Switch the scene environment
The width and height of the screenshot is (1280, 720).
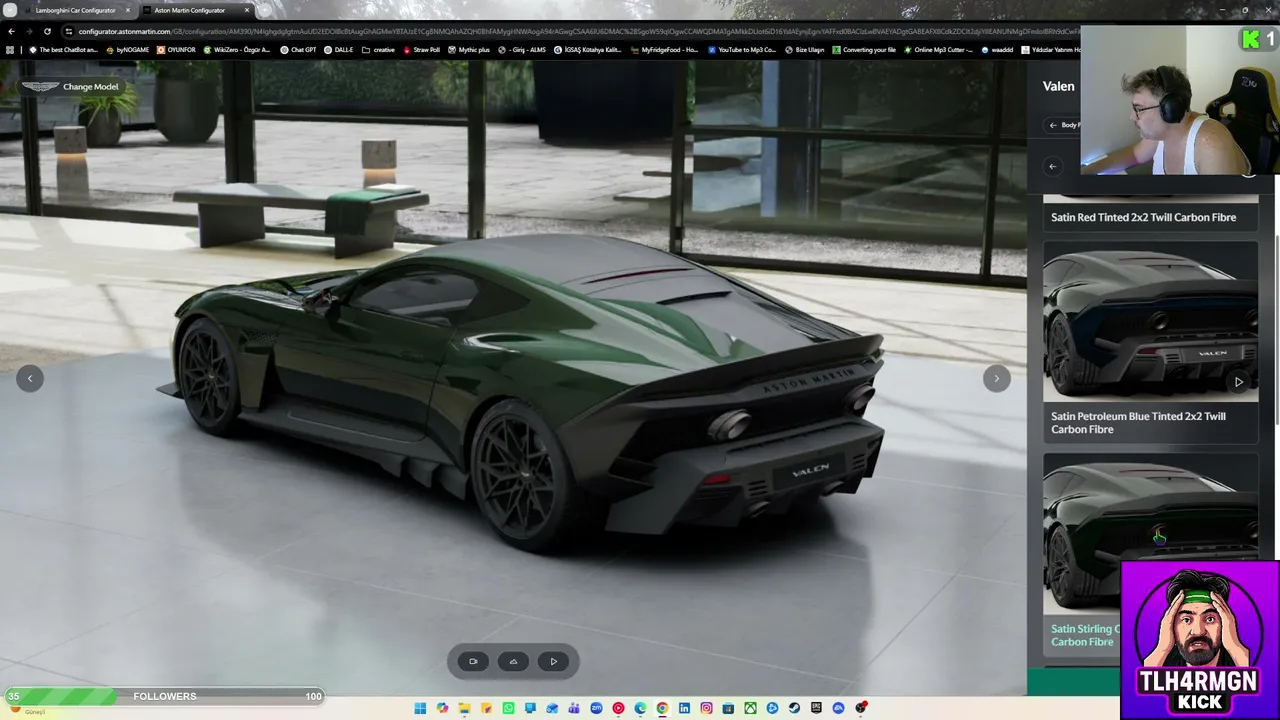coord(513,661)
